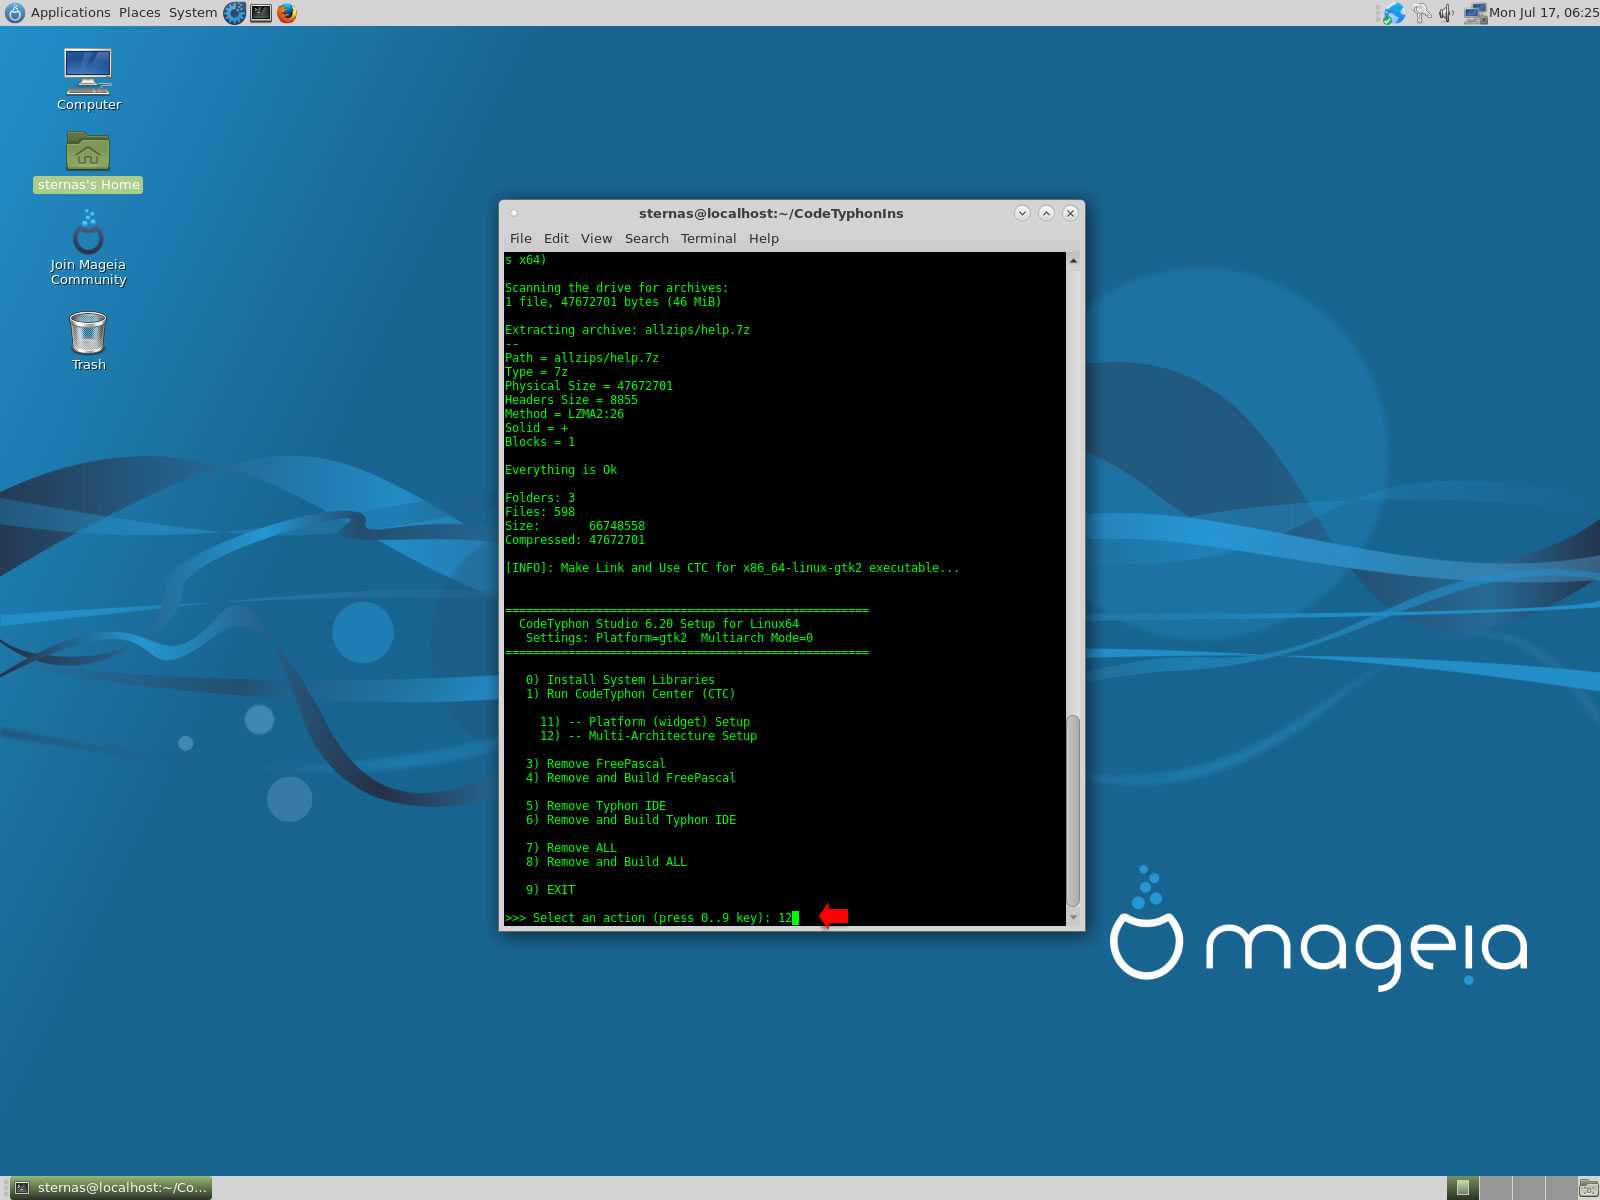Open the terminal Edit menu
The image size is (1600, 1200).
[556, 238]
